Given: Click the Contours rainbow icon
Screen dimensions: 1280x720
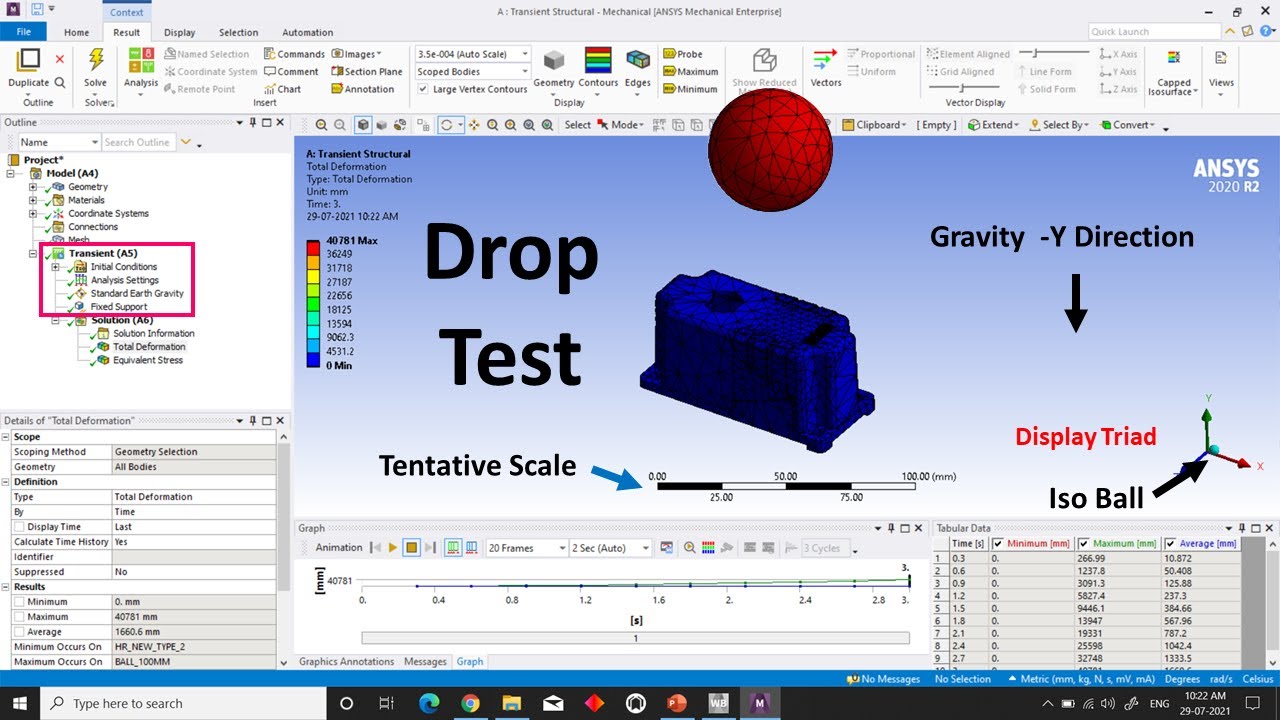Looking at the screenshot, I should (x=598, y=60).
